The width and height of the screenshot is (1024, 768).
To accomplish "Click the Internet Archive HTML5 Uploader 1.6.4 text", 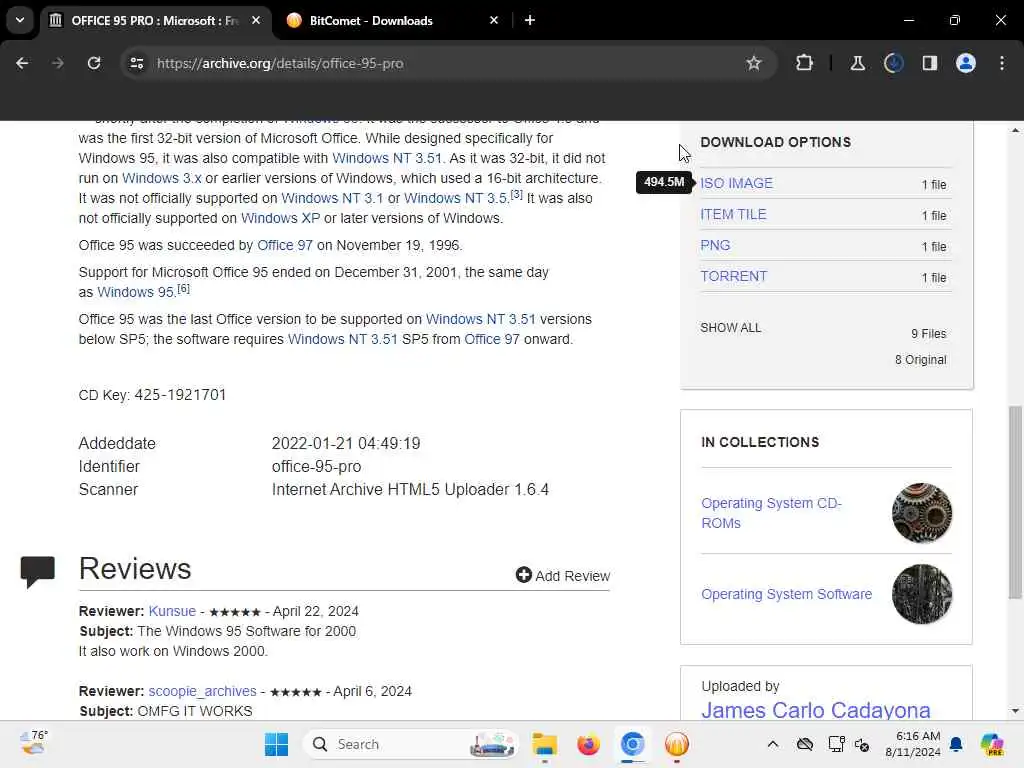I will tap(410, 490).
